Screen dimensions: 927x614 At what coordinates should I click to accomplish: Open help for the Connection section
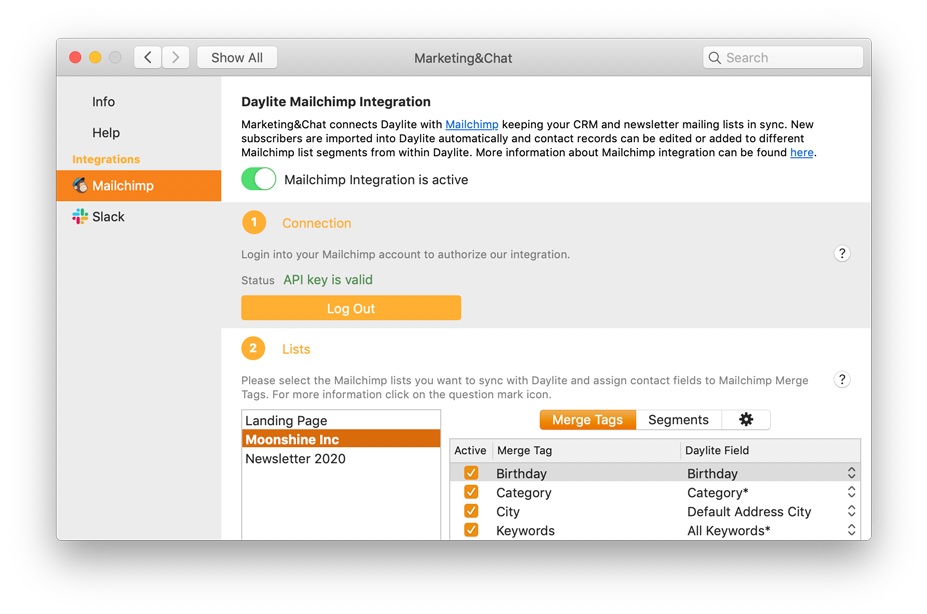(x=842, y=254)
